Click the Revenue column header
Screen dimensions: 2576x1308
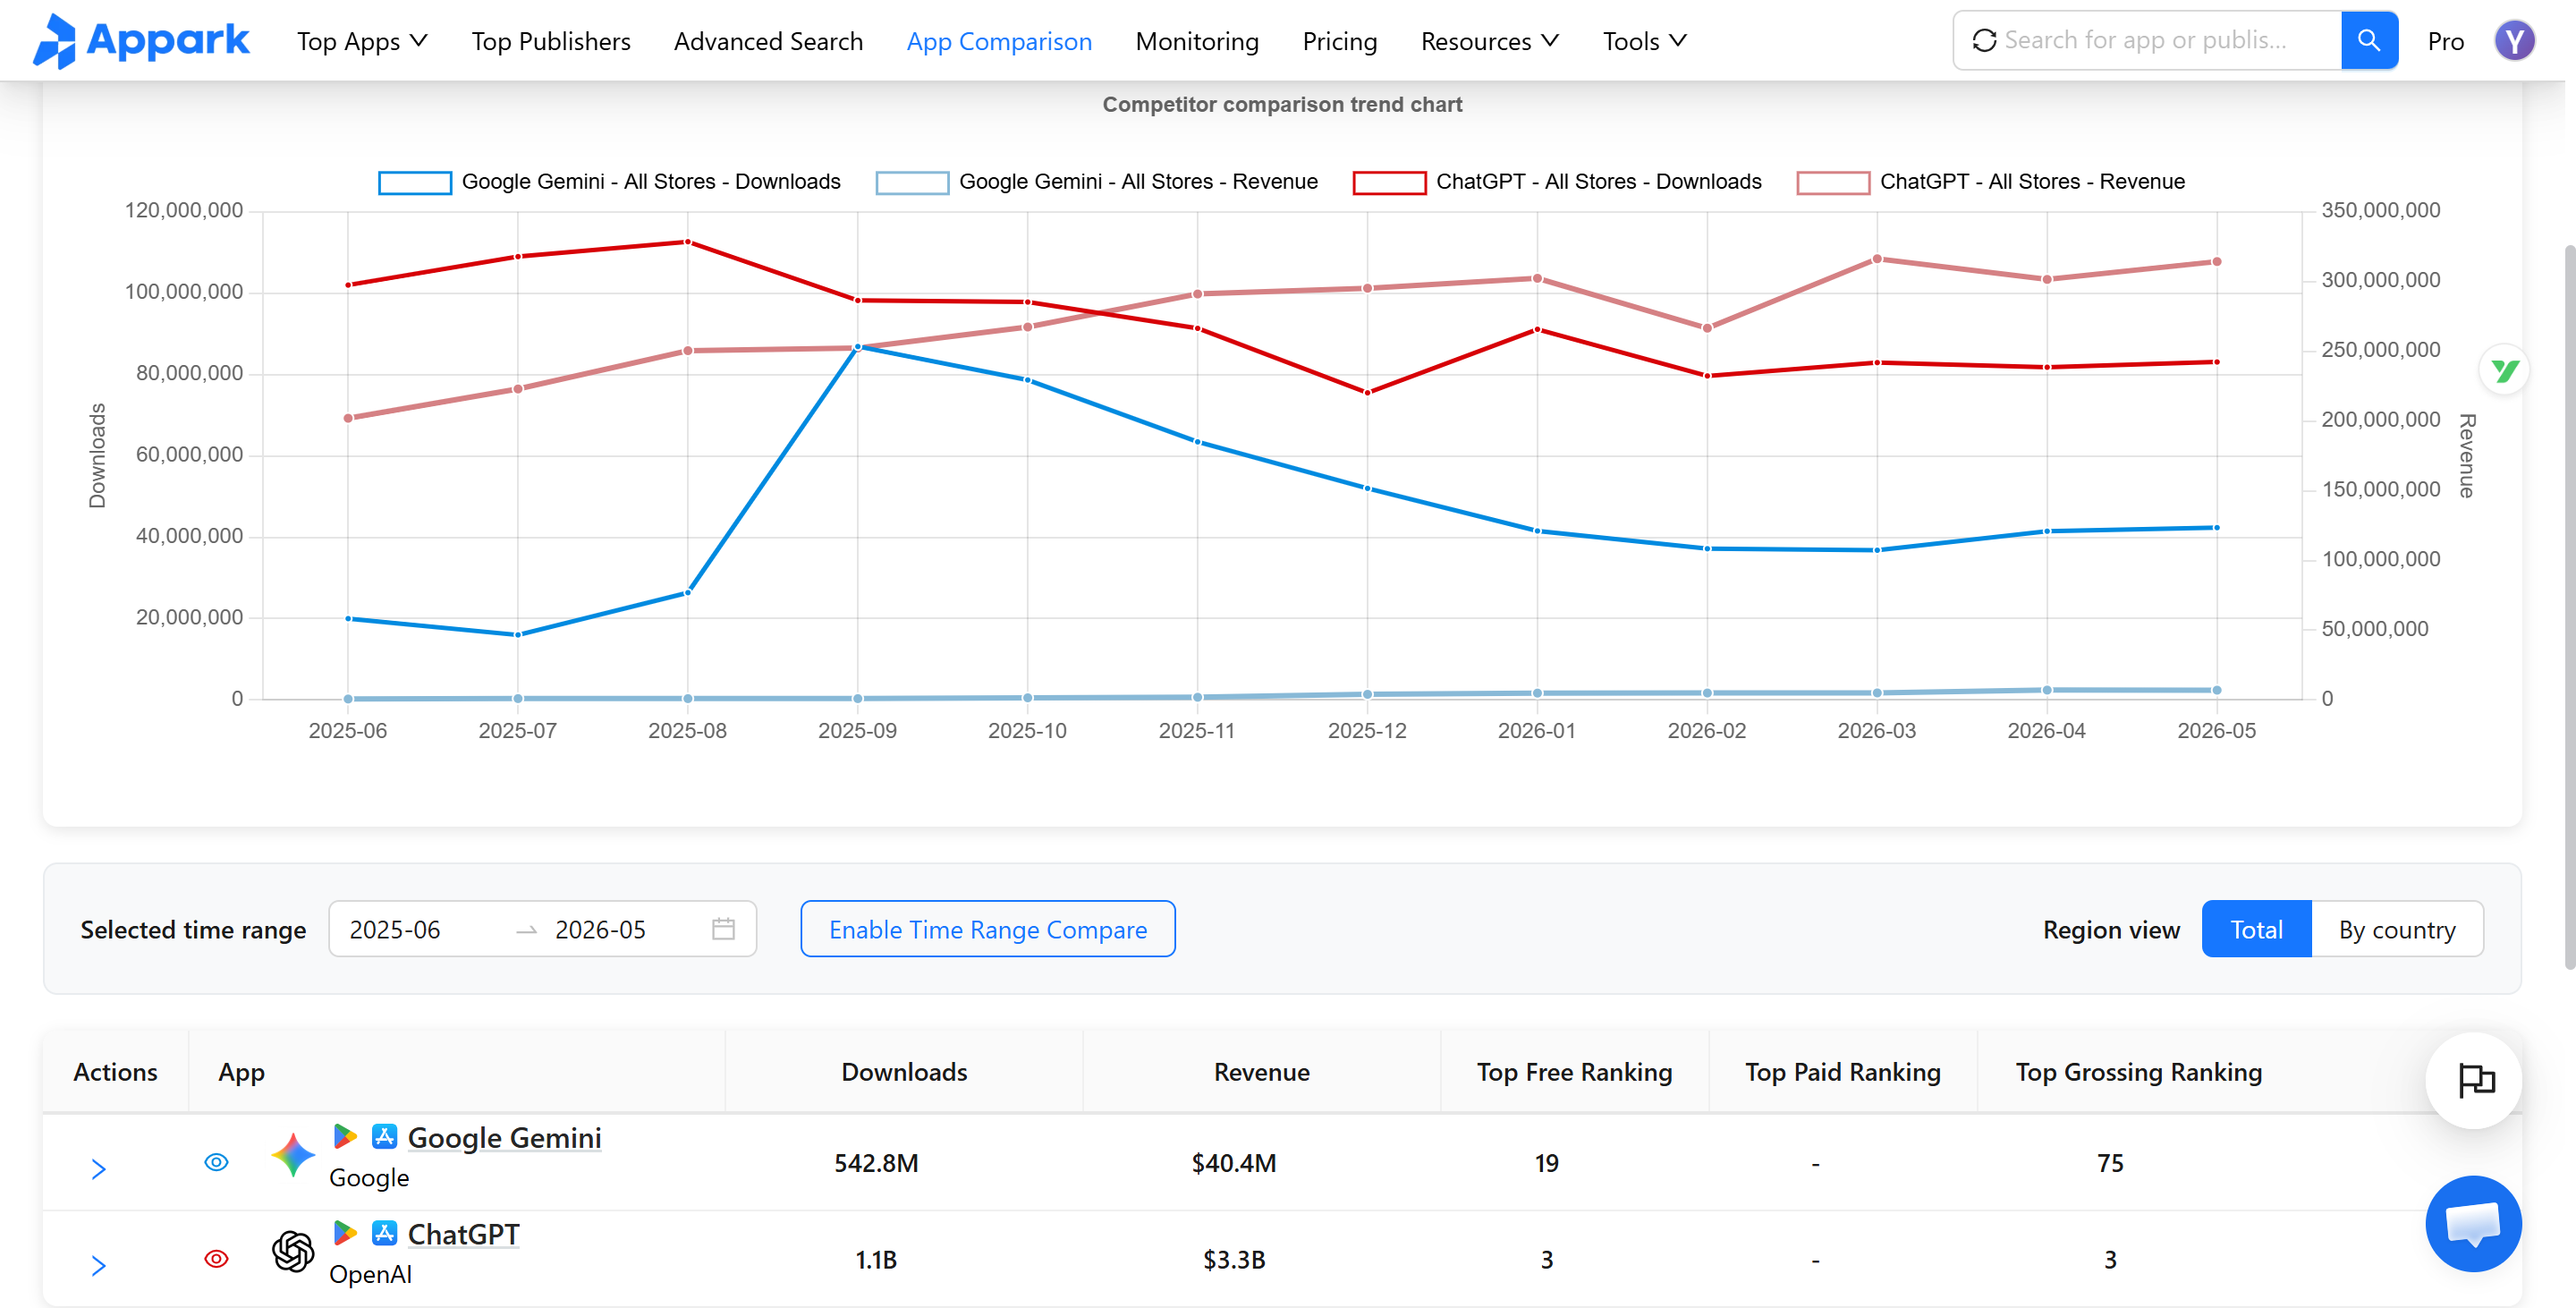coord(1261,1072)
